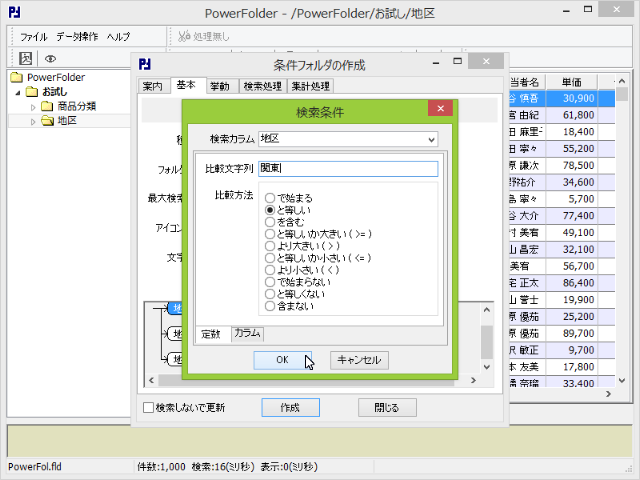Viewport: 640px width, 480px height.
Task: Select the と等しくない radio option
Action: tap(295, 294)
